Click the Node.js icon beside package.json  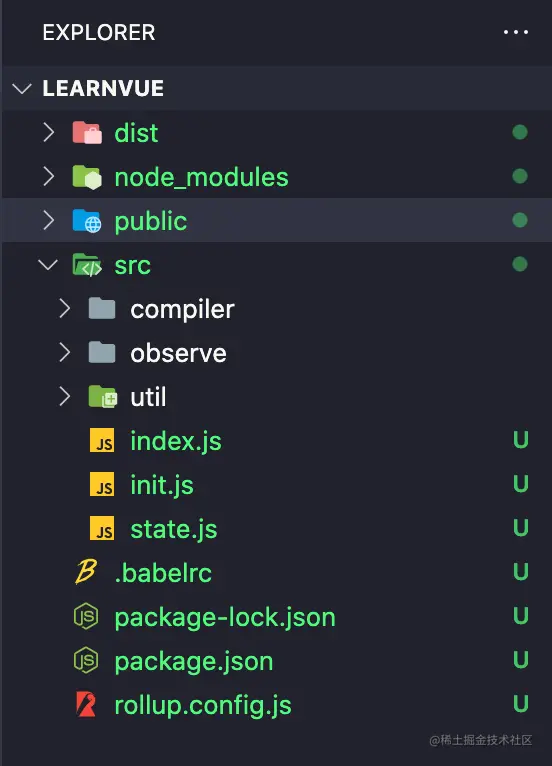click(86, 660)
